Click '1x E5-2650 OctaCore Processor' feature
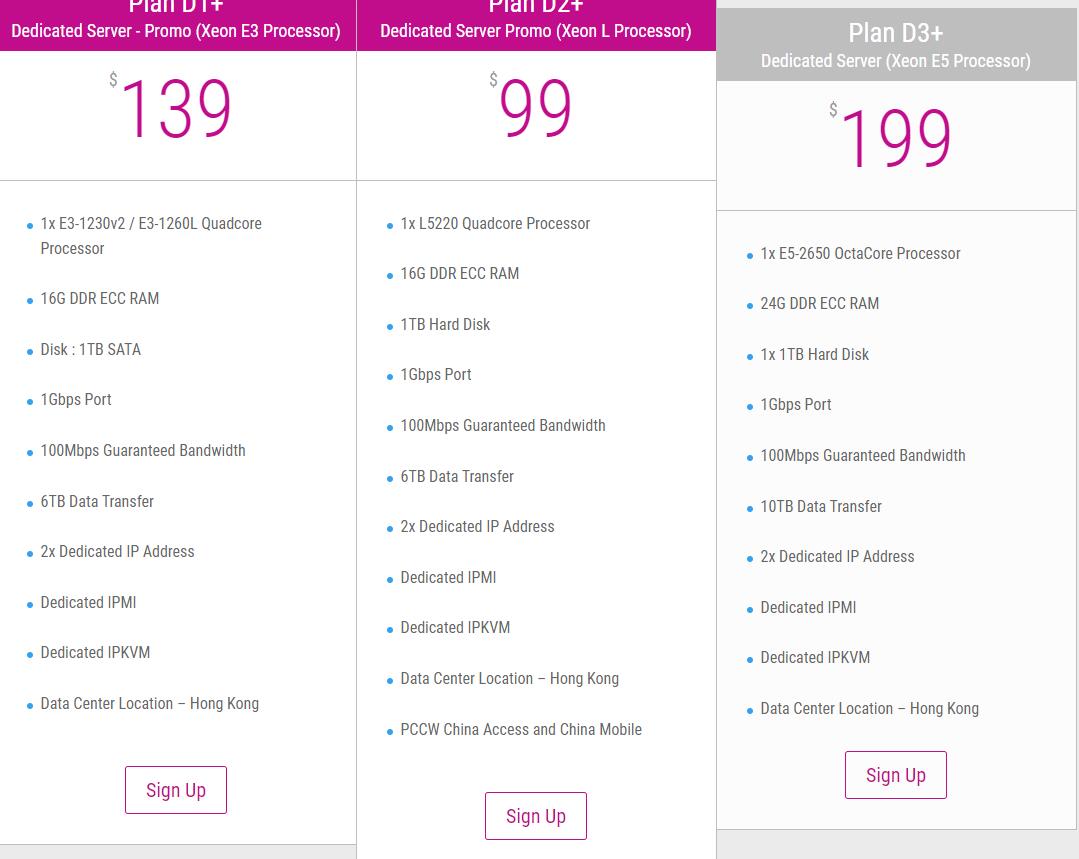Screen dimensions: 1079x859 point(860,254)
